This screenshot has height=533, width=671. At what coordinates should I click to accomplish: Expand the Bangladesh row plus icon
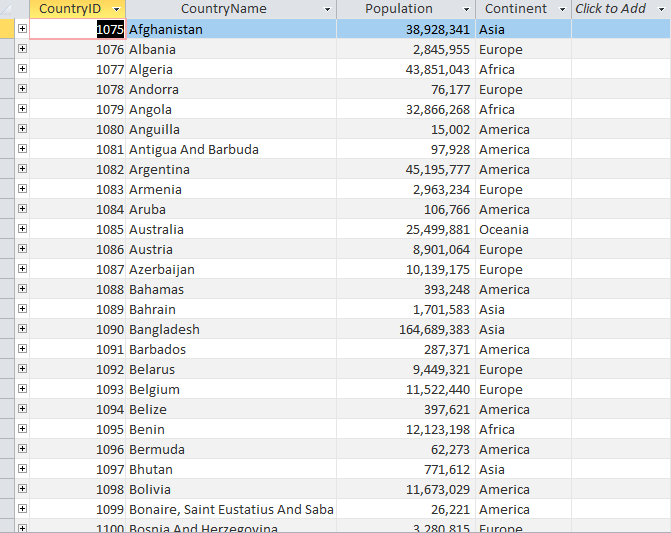pos(22,329)
